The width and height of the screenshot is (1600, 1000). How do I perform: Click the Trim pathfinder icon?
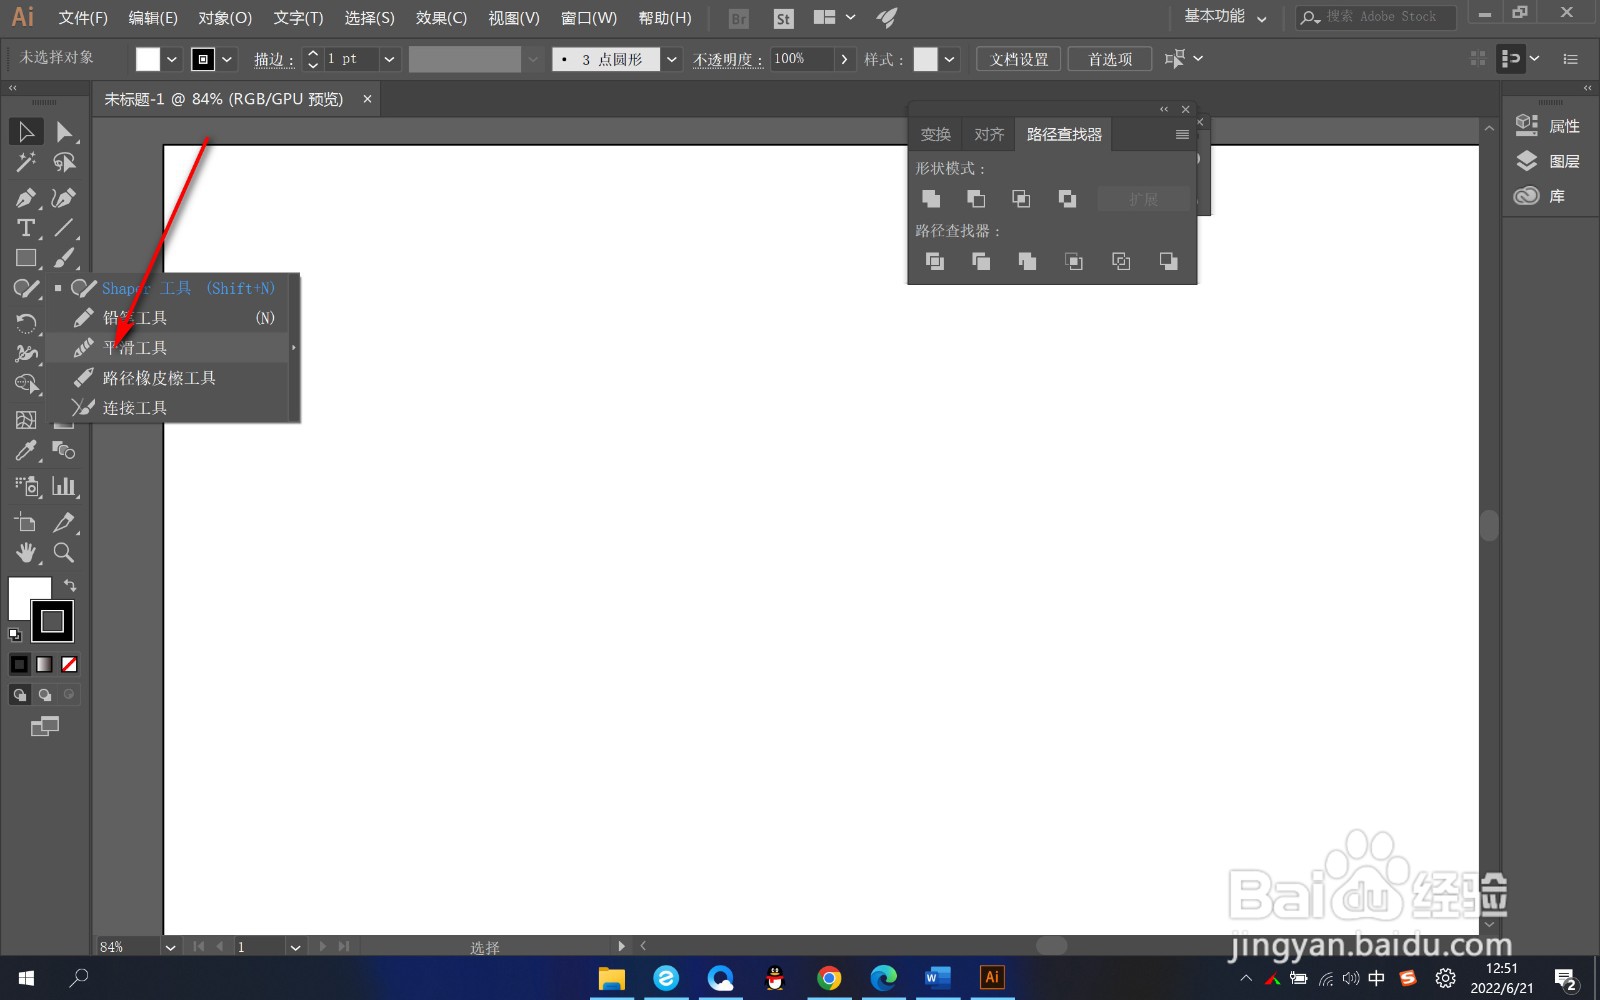coord(981,261)
